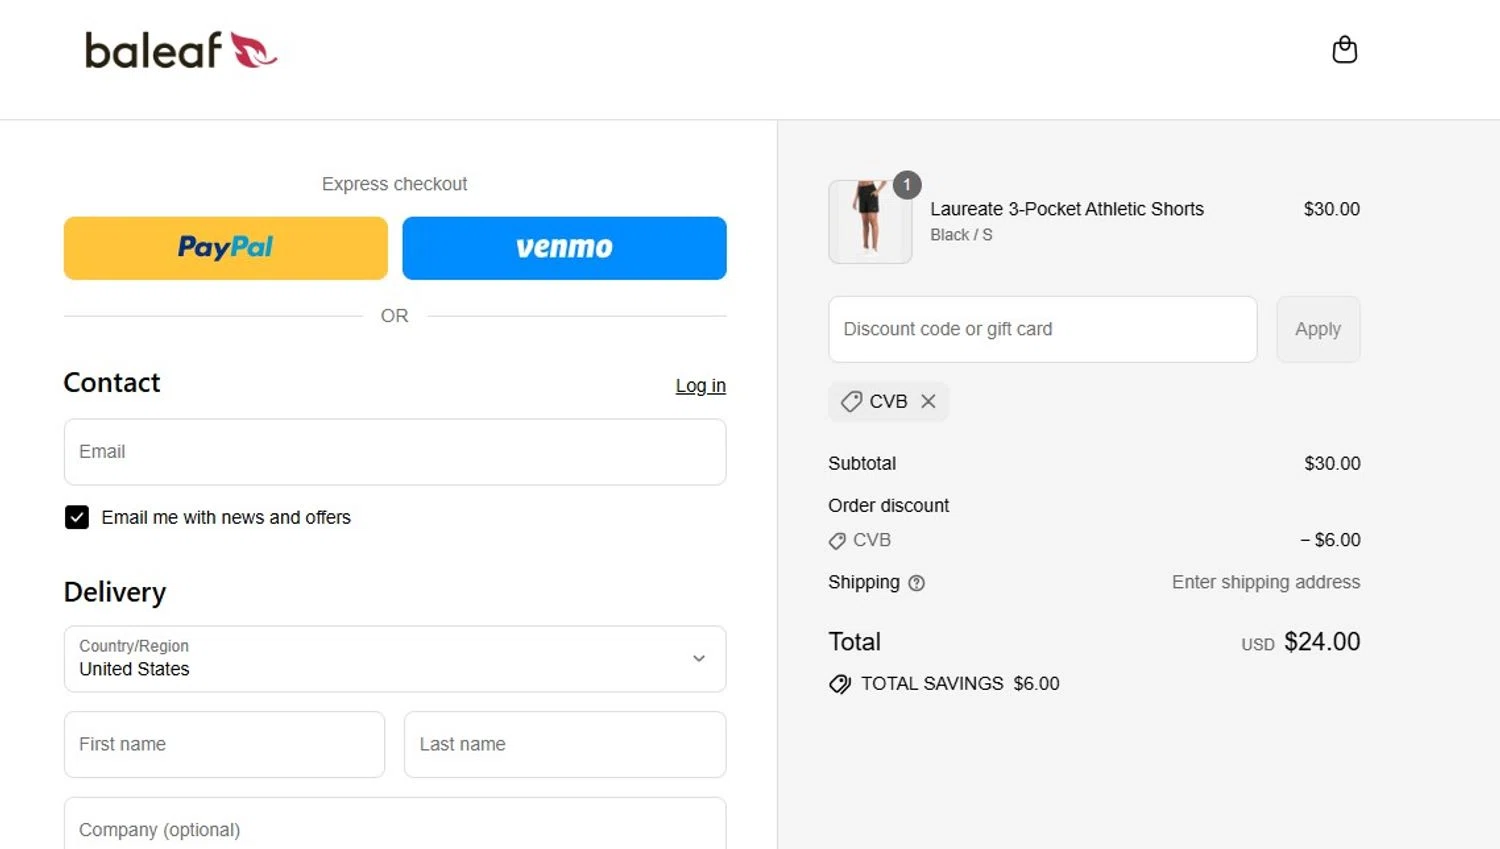The width and height of the screenshot is (1500, 849).
Task: Click the Delivery heading
Action: click(x=115, y=592)
